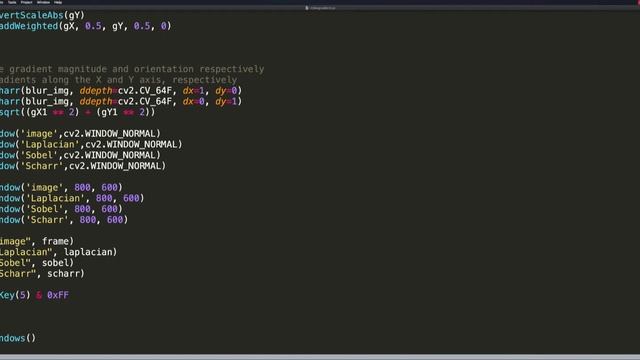
Task: Click 'image',cv2.WINDOW_NORMAL line
Action: tap(80, 134)
